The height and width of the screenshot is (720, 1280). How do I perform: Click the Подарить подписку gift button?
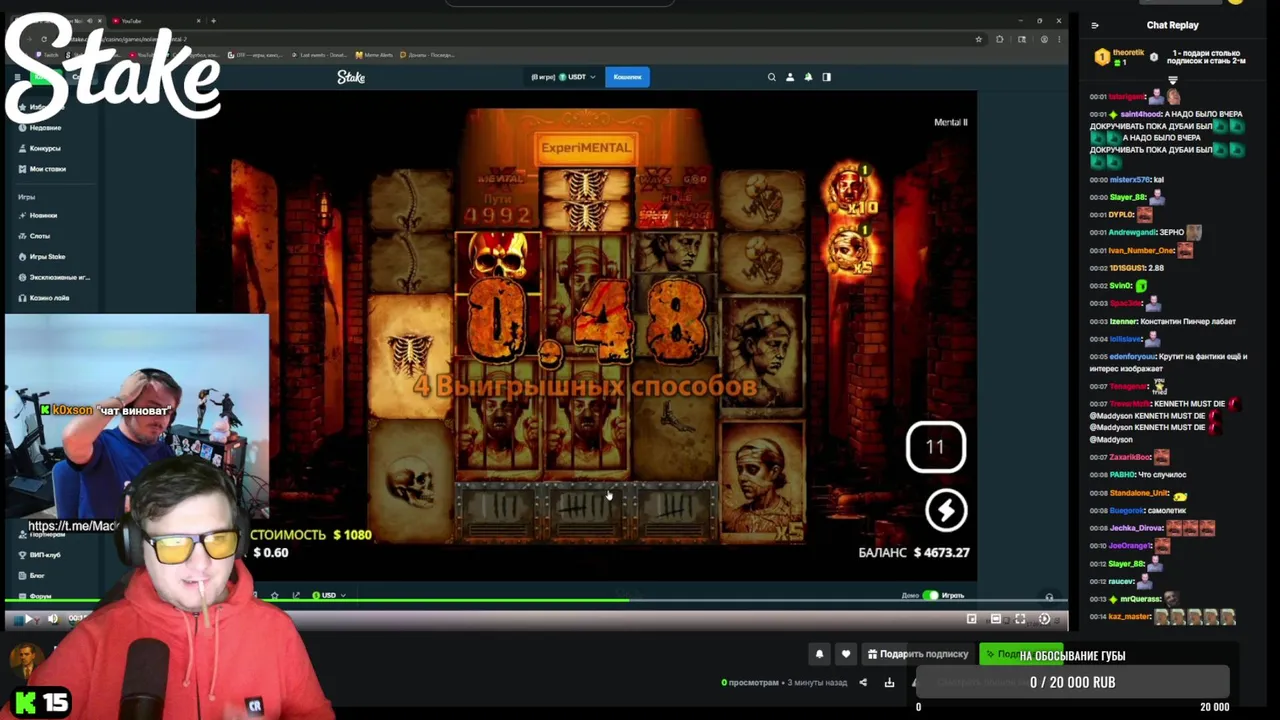pyautogui.click(x=918, y=654)
